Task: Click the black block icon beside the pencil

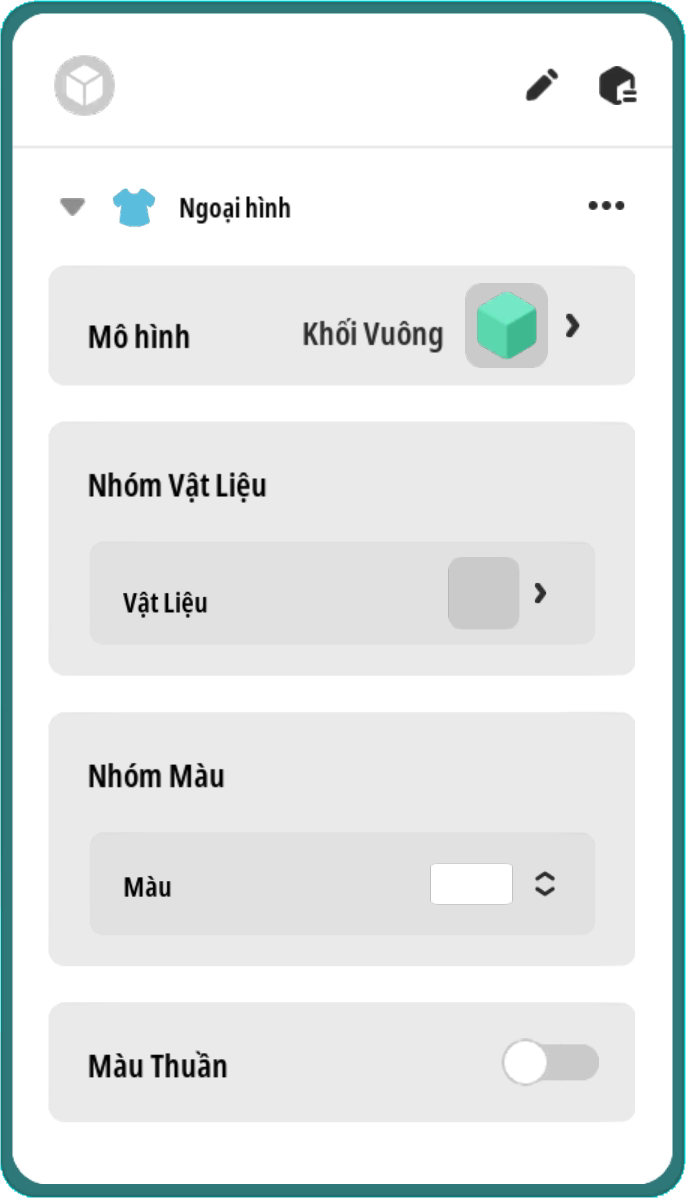Action: 618,86
